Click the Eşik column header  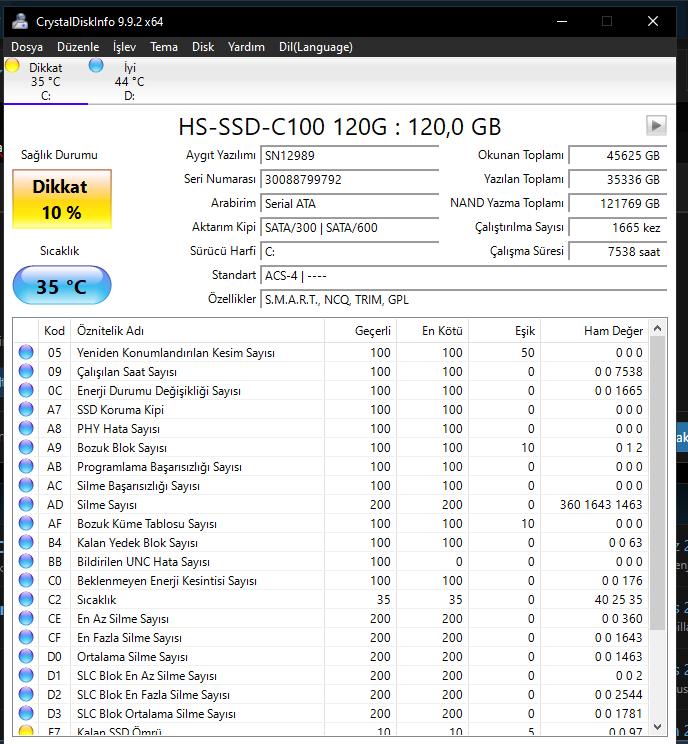pos(504,331)
